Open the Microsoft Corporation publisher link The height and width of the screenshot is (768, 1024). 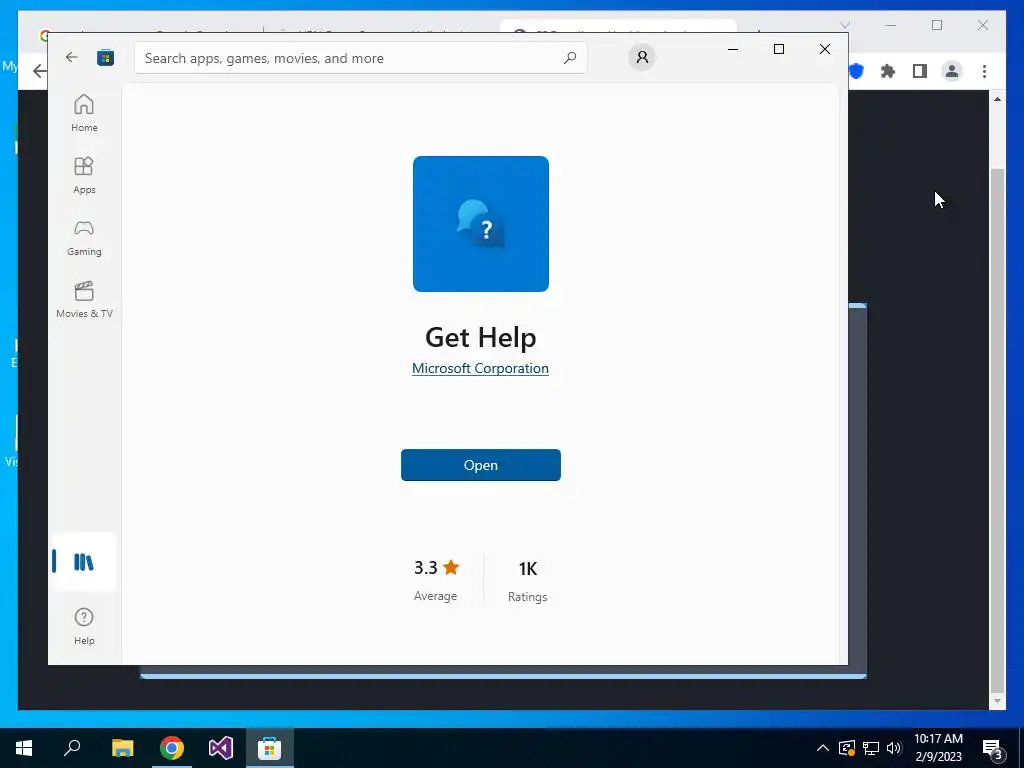point(480,368)
